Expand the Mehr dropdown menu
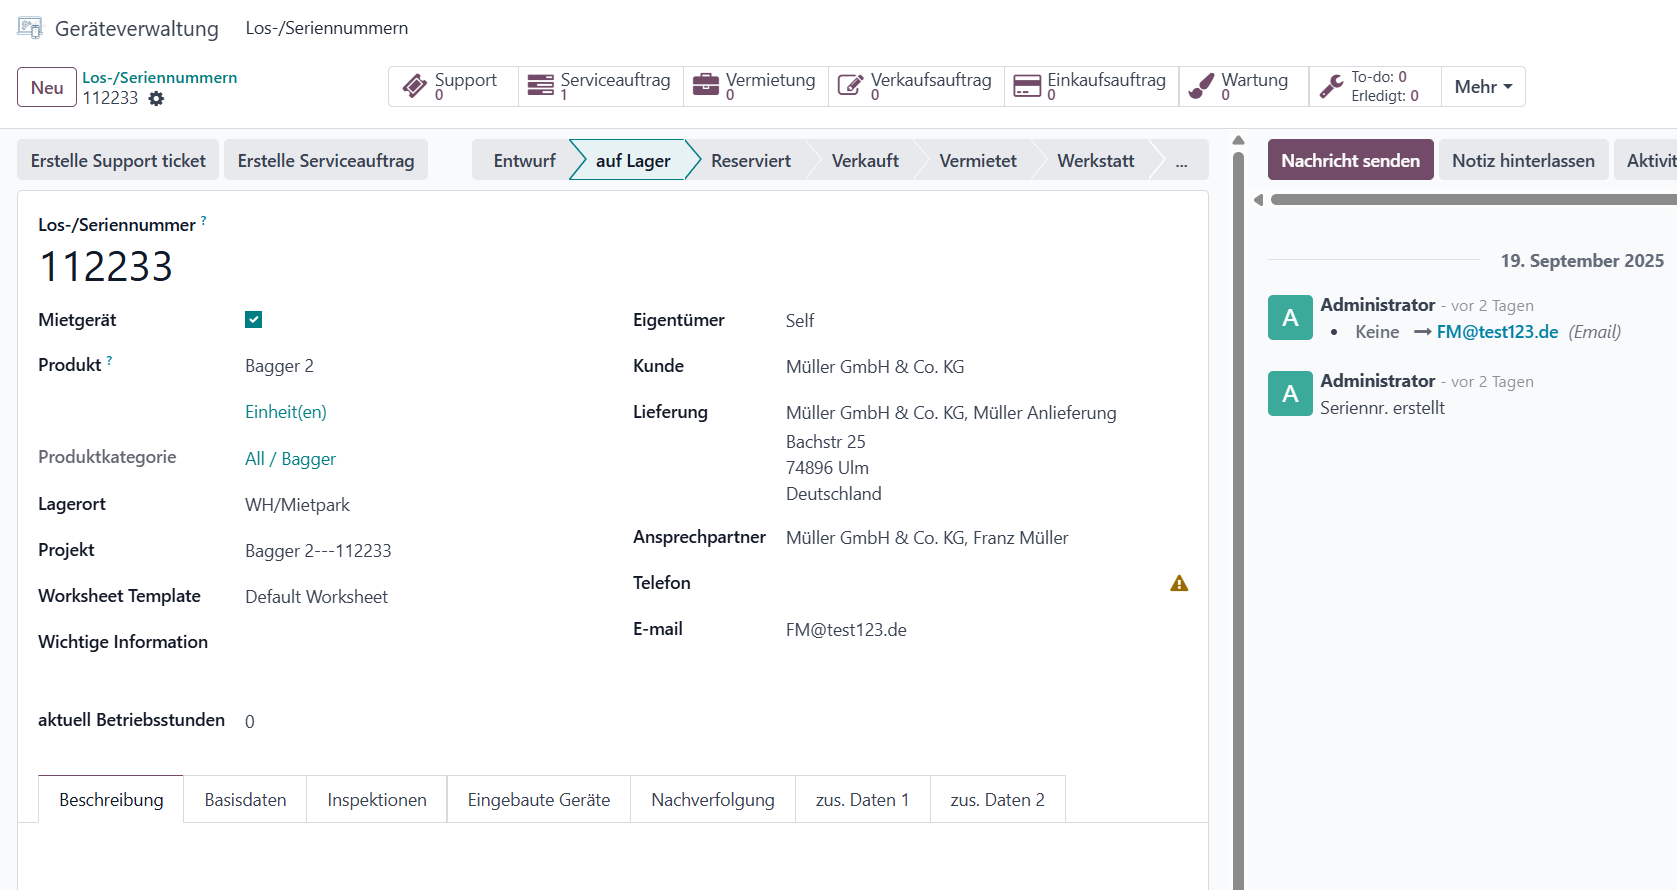The width and height of the screenshot is (1677, 890). tap(1482, 87)
